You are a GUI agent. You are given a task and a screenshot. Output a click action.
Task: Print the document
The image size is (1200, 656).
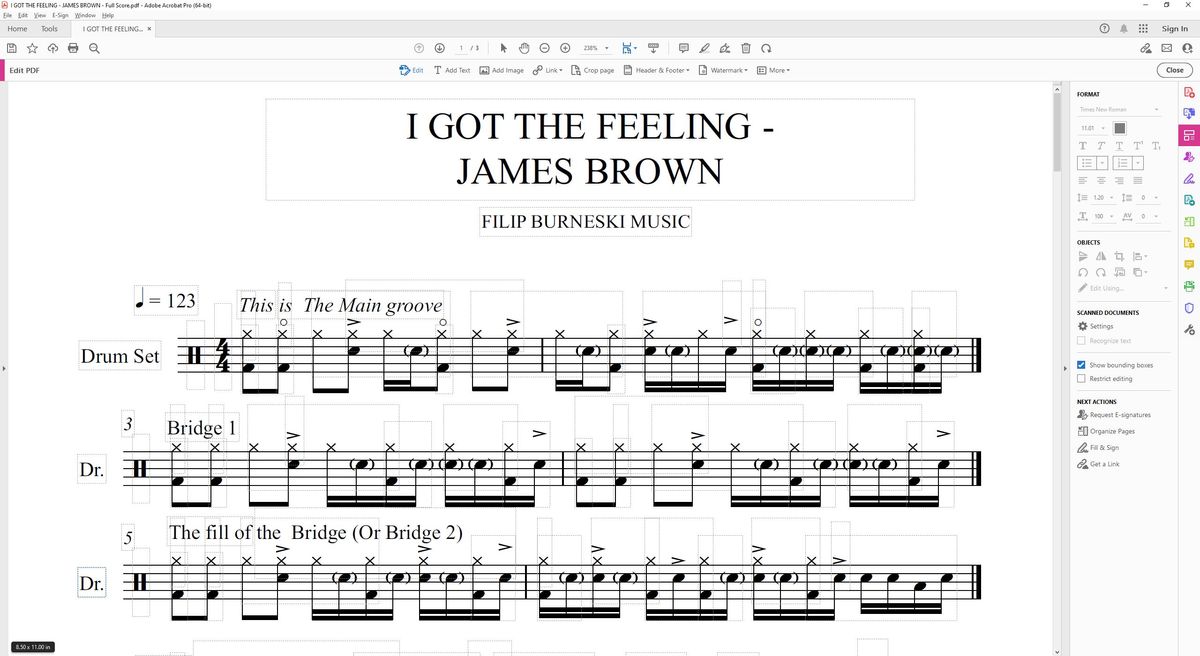[73, 48]
